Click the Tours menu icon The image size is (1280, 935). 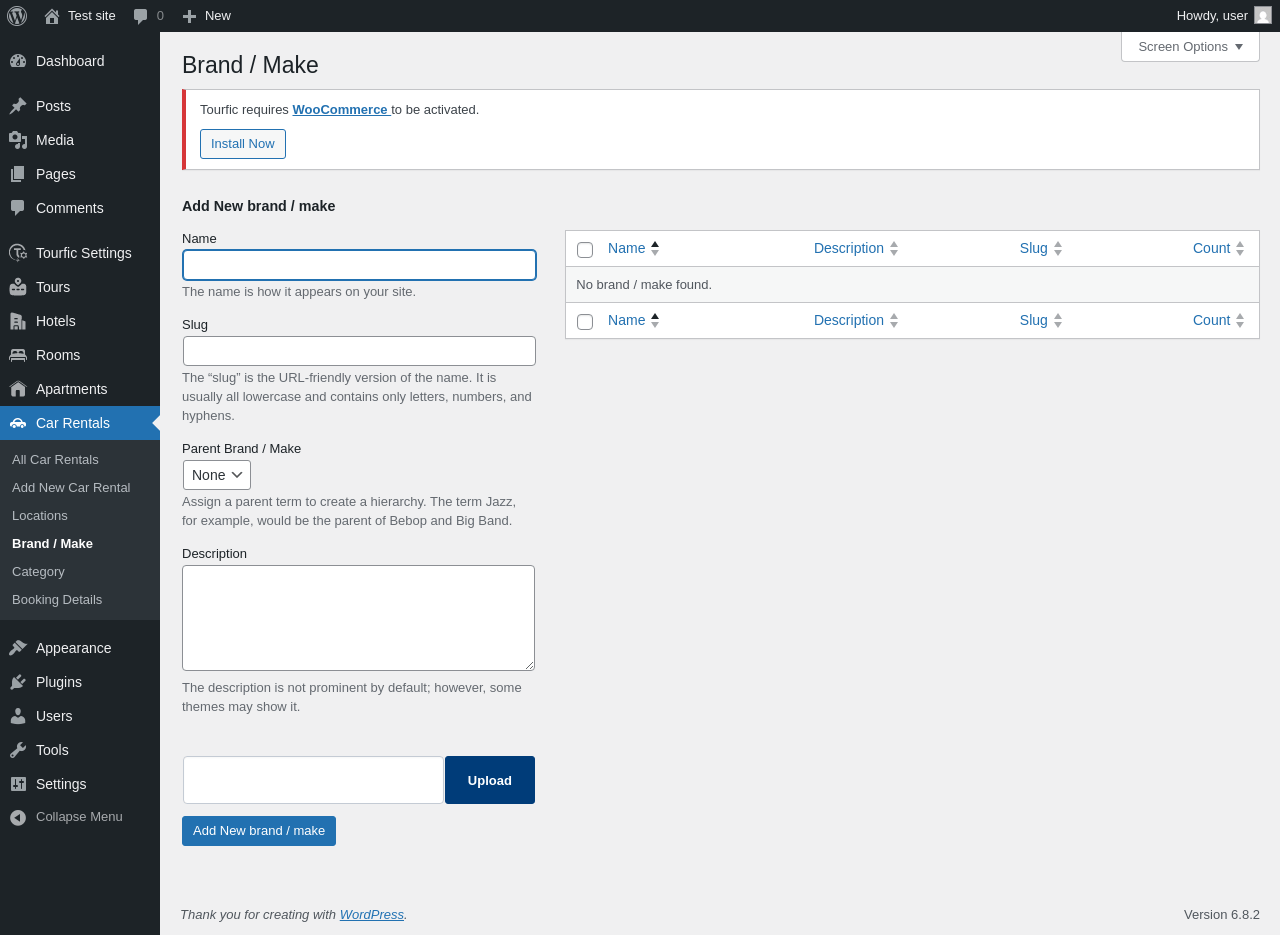[x=18, y=287]
